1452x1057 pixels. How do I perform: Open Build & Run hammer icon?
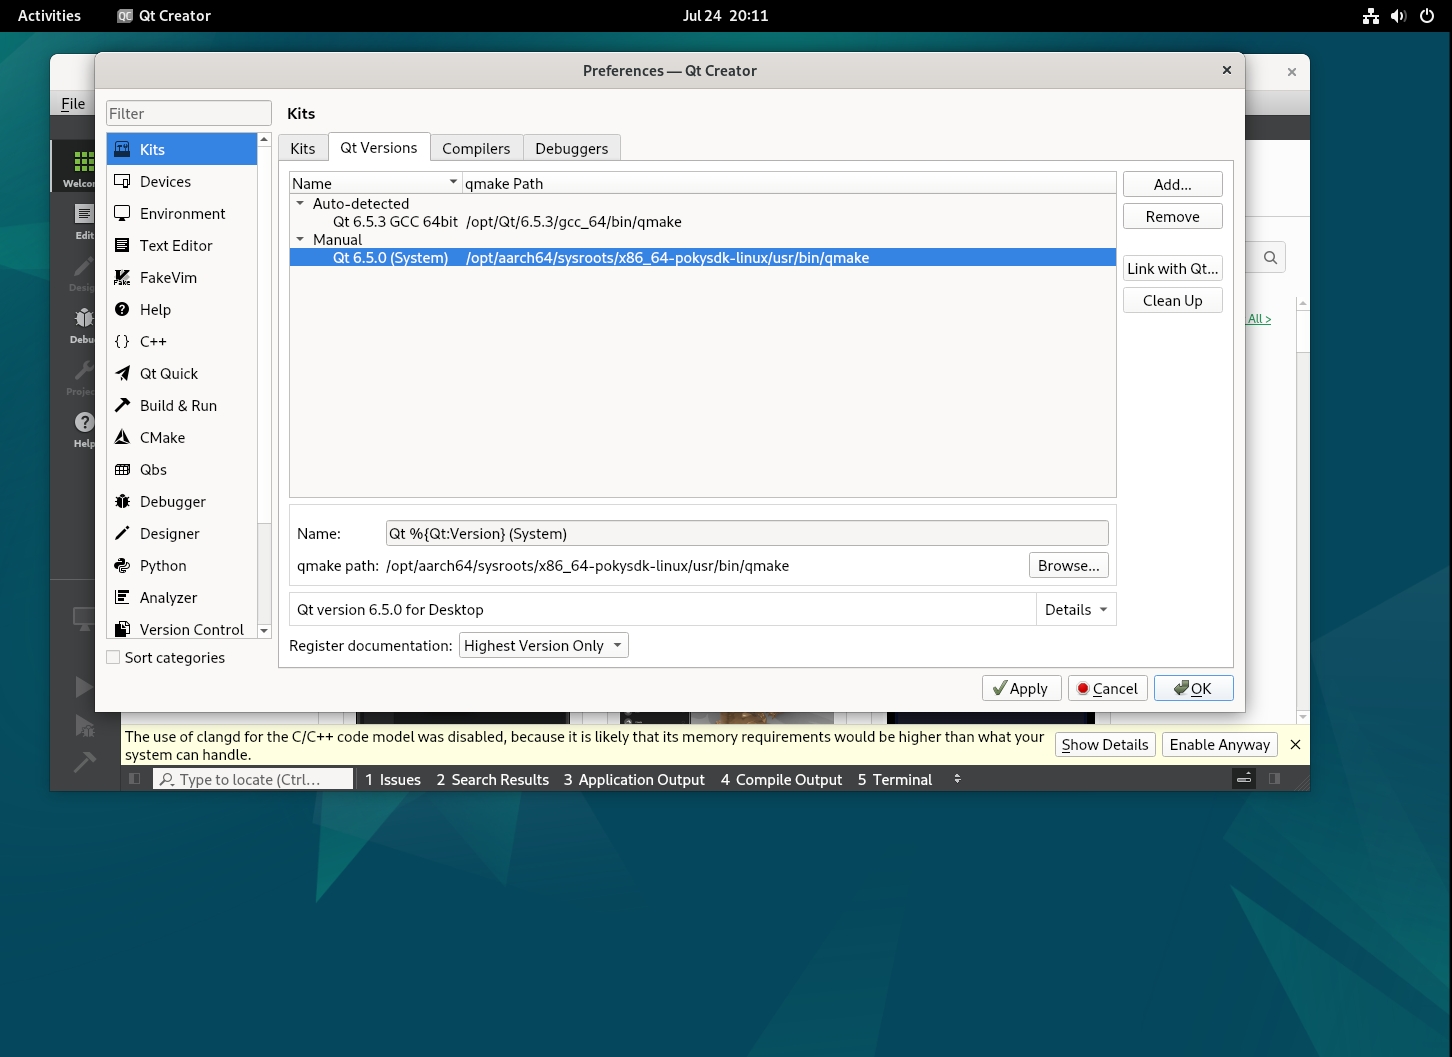click(x=123, y=405)
